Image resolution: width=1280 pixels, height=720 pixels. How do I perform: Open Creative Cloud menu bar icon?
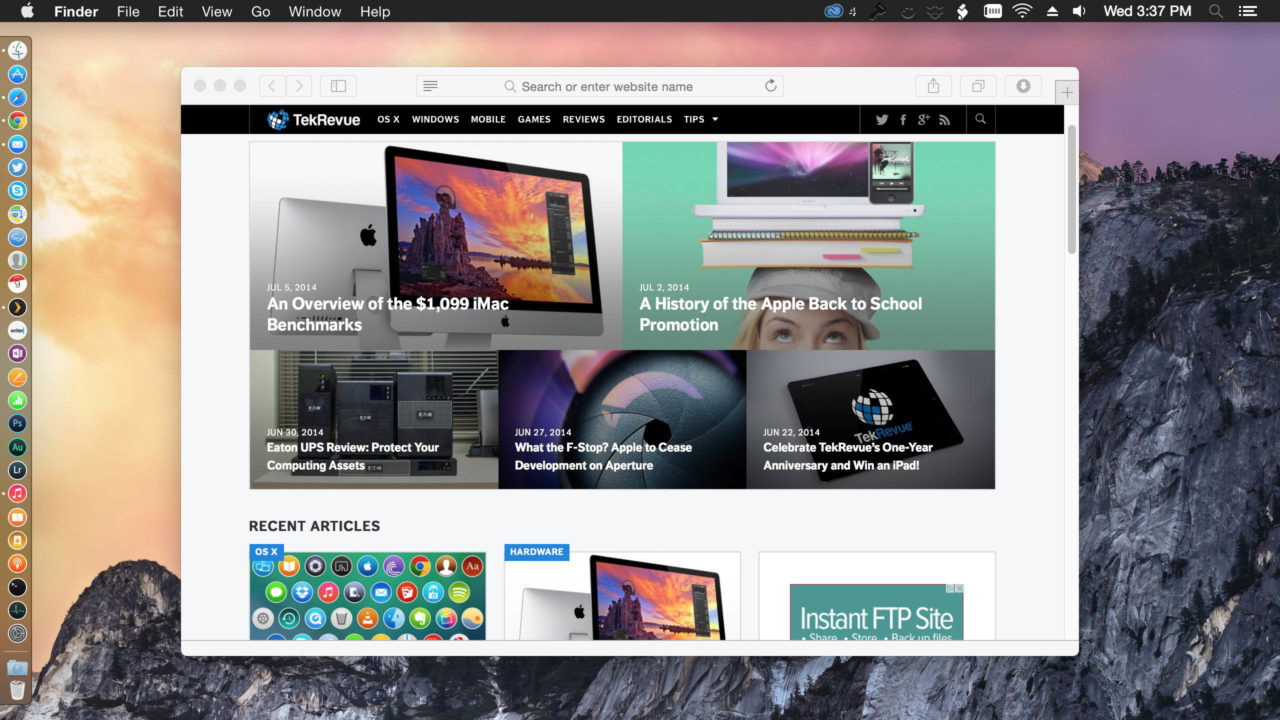pos(834,11)
